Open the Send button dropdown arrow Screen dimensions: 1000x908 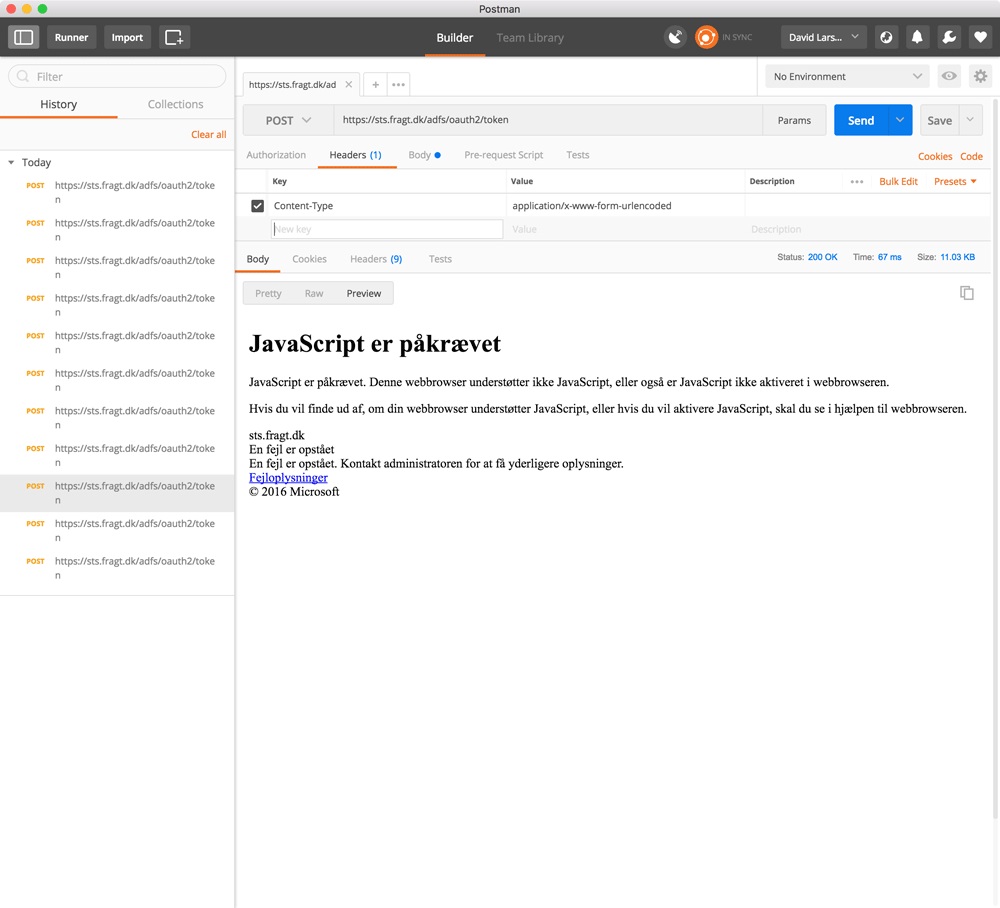900,120
